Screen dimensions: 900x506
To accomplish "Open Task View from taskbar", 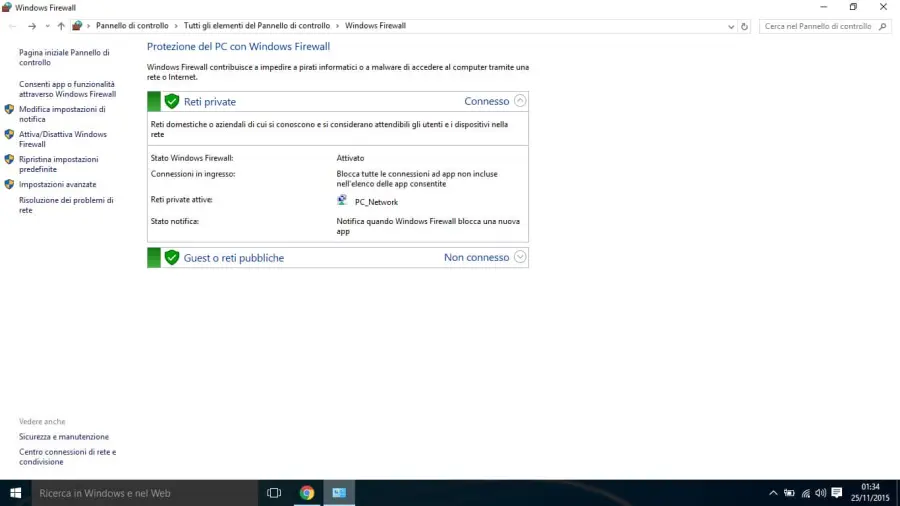I will pyautogui.click(x=274, y=493).
